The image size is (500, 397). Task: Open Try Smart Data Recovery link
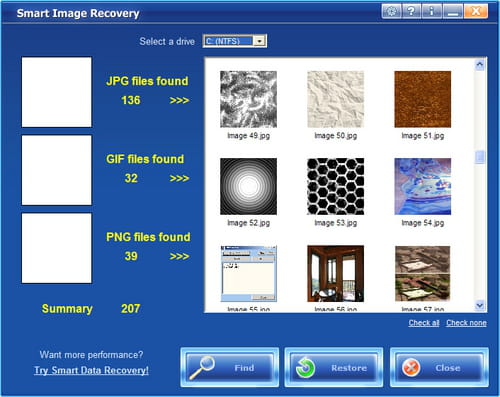pyautogui.click(x=91, y=370)
